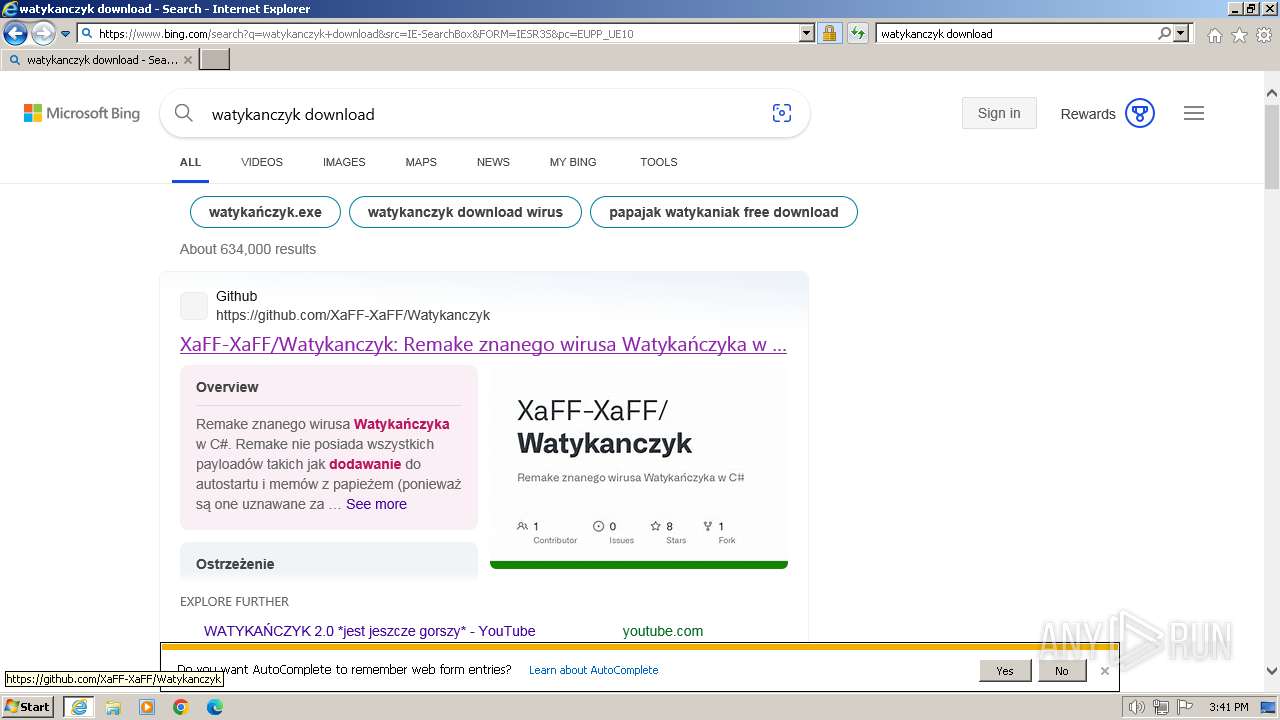The width and height of the screenshot is (1280, 720).
Task: Switch to the VIDEOS tab
Action: (262, 162)
